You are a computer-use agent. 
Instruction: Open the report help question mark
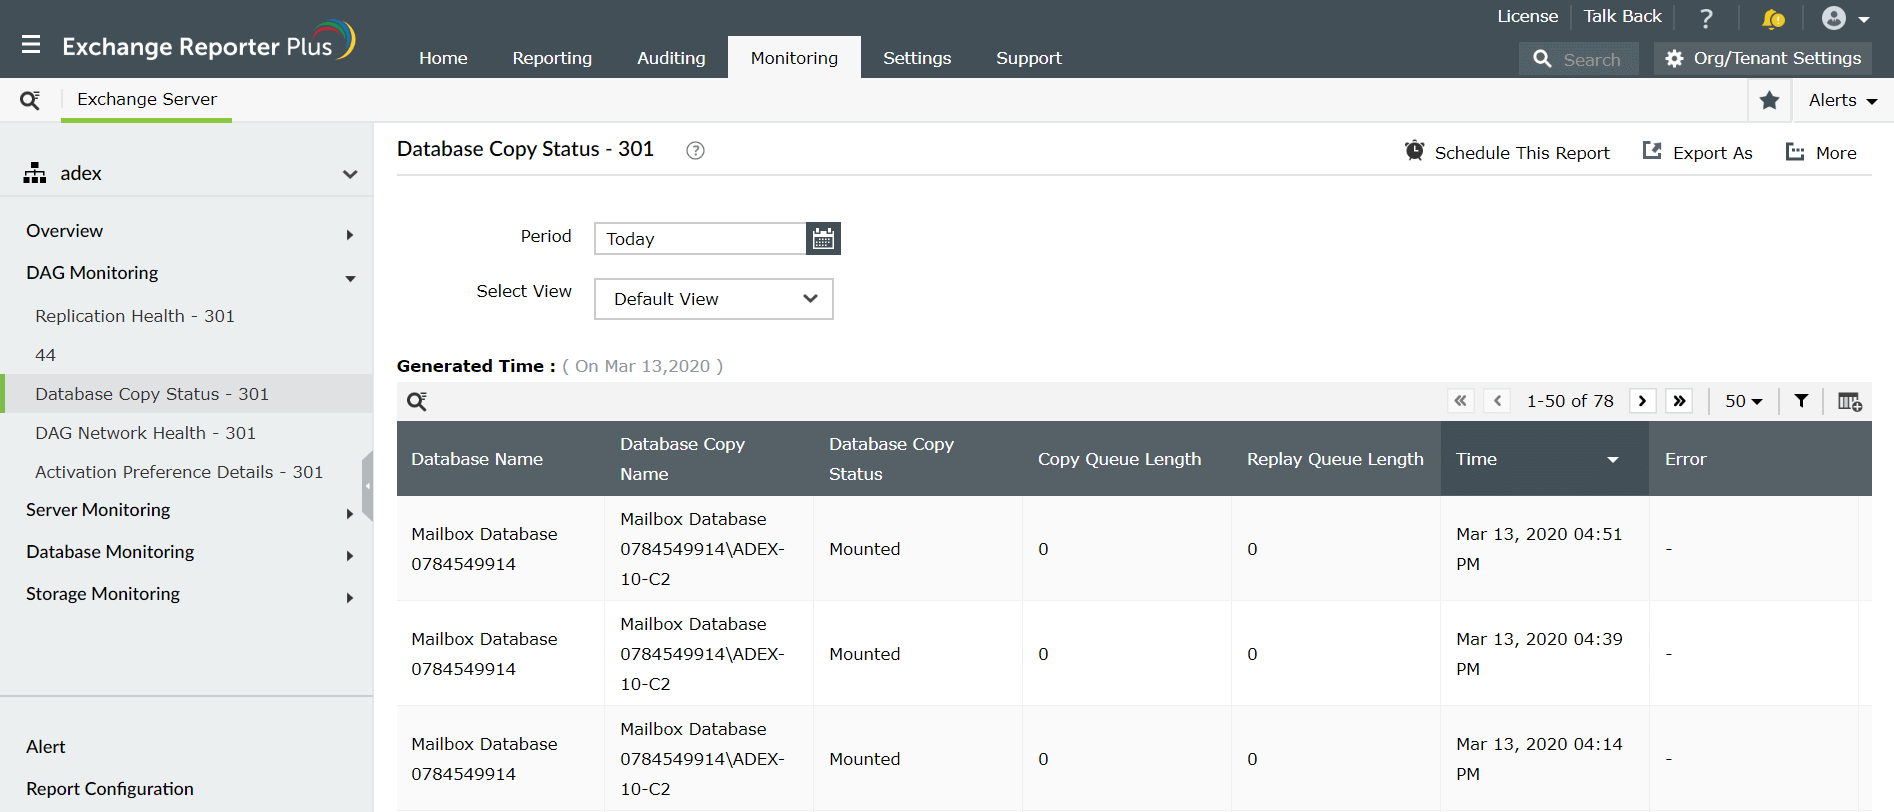click(x=695, y=151)
